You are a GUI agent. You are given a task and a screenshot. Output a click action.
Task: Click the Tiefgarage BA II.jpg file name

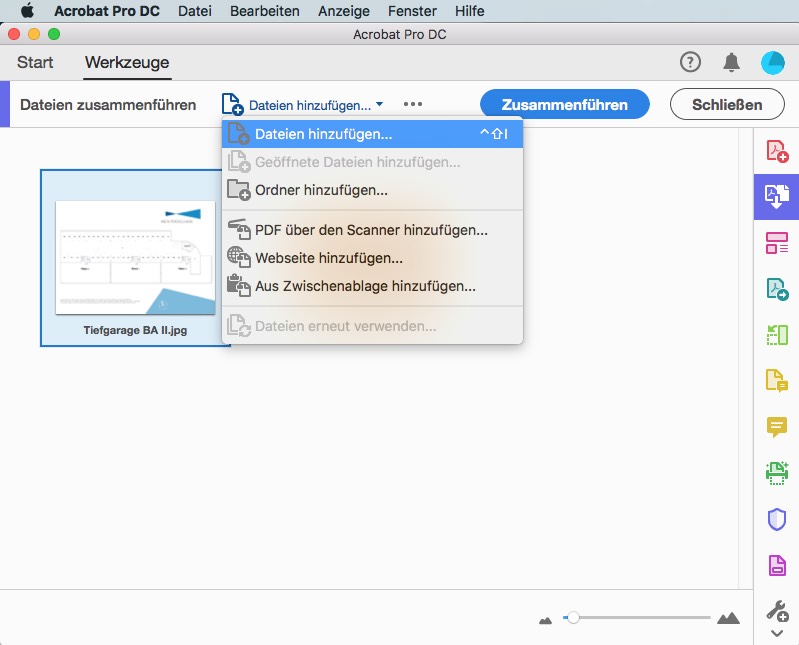pos(135,330)
